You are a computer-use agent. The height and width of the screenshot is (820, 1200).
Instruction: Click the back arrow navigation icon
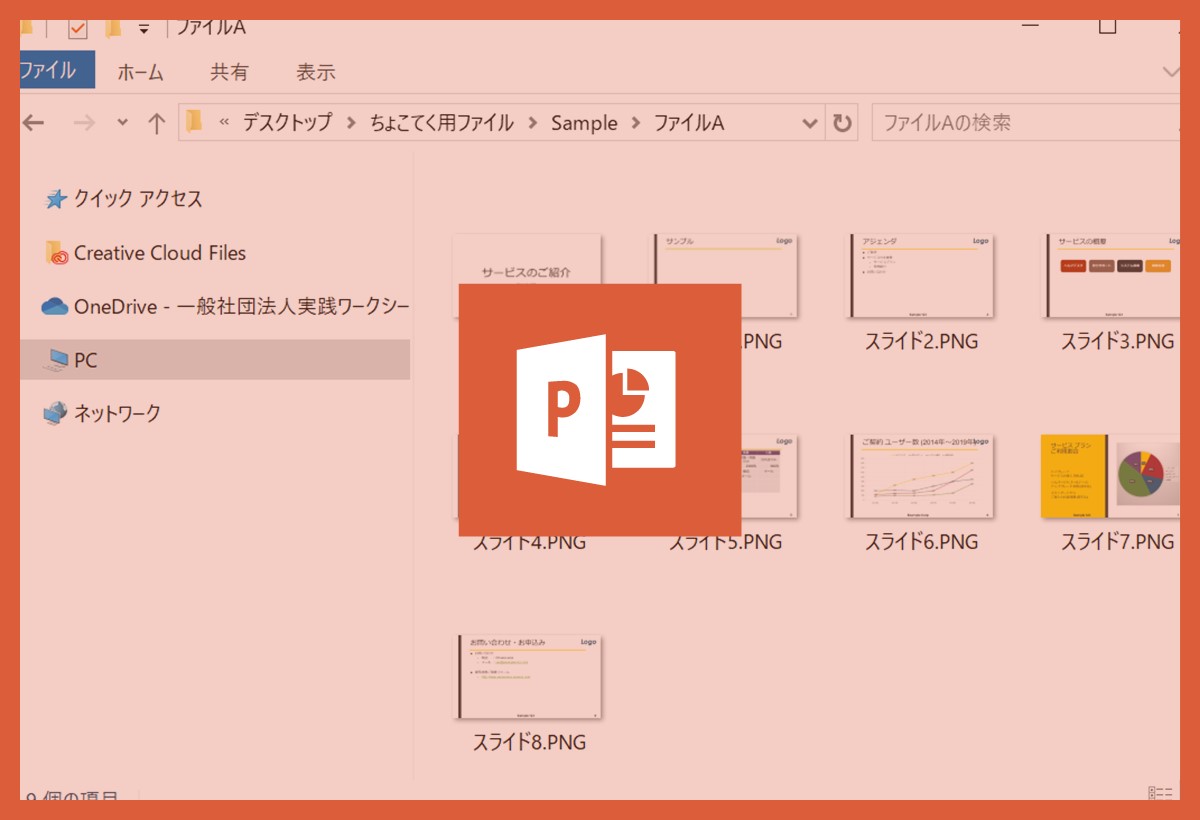(34, 123)
